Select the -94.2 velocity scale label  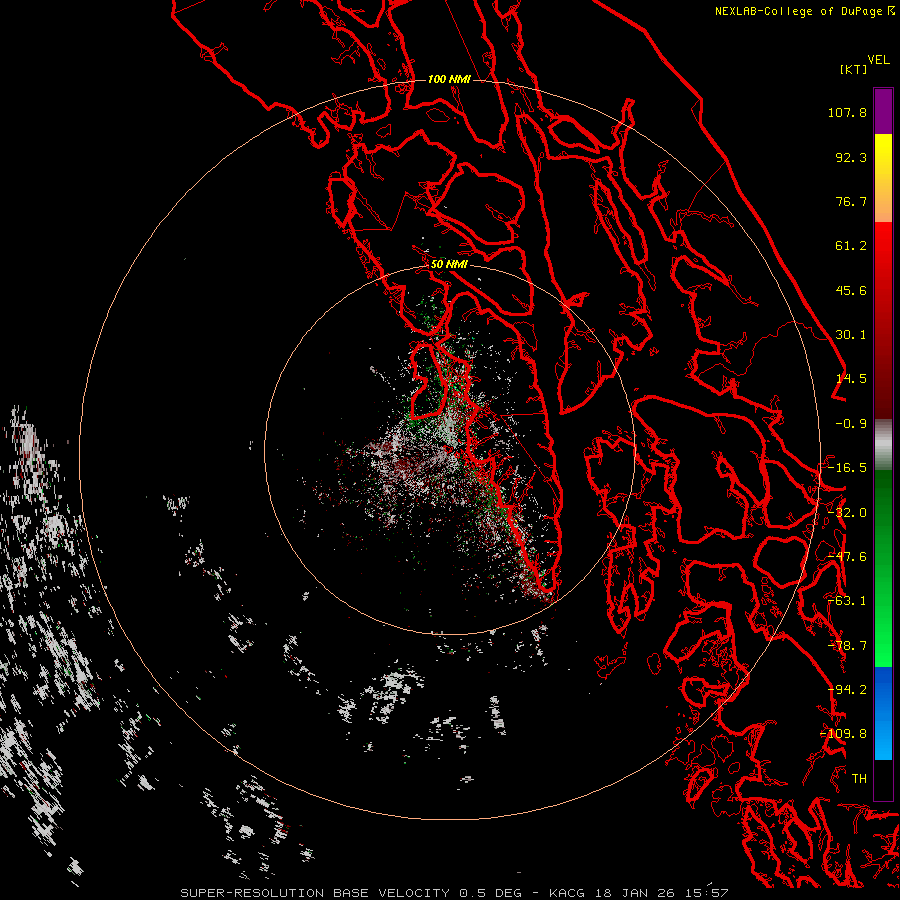[x=847, y=690]
